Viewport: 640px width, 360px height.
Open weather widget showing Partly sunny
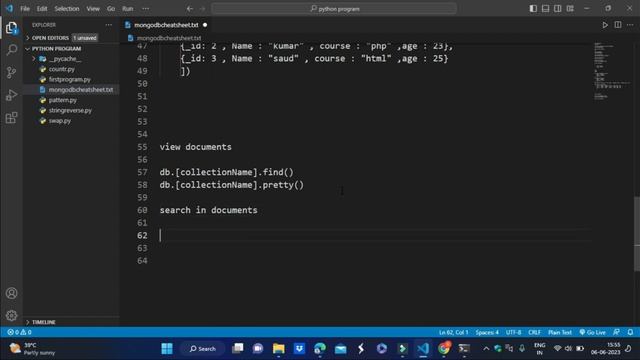pyautogui.click(x=33, y=349)
